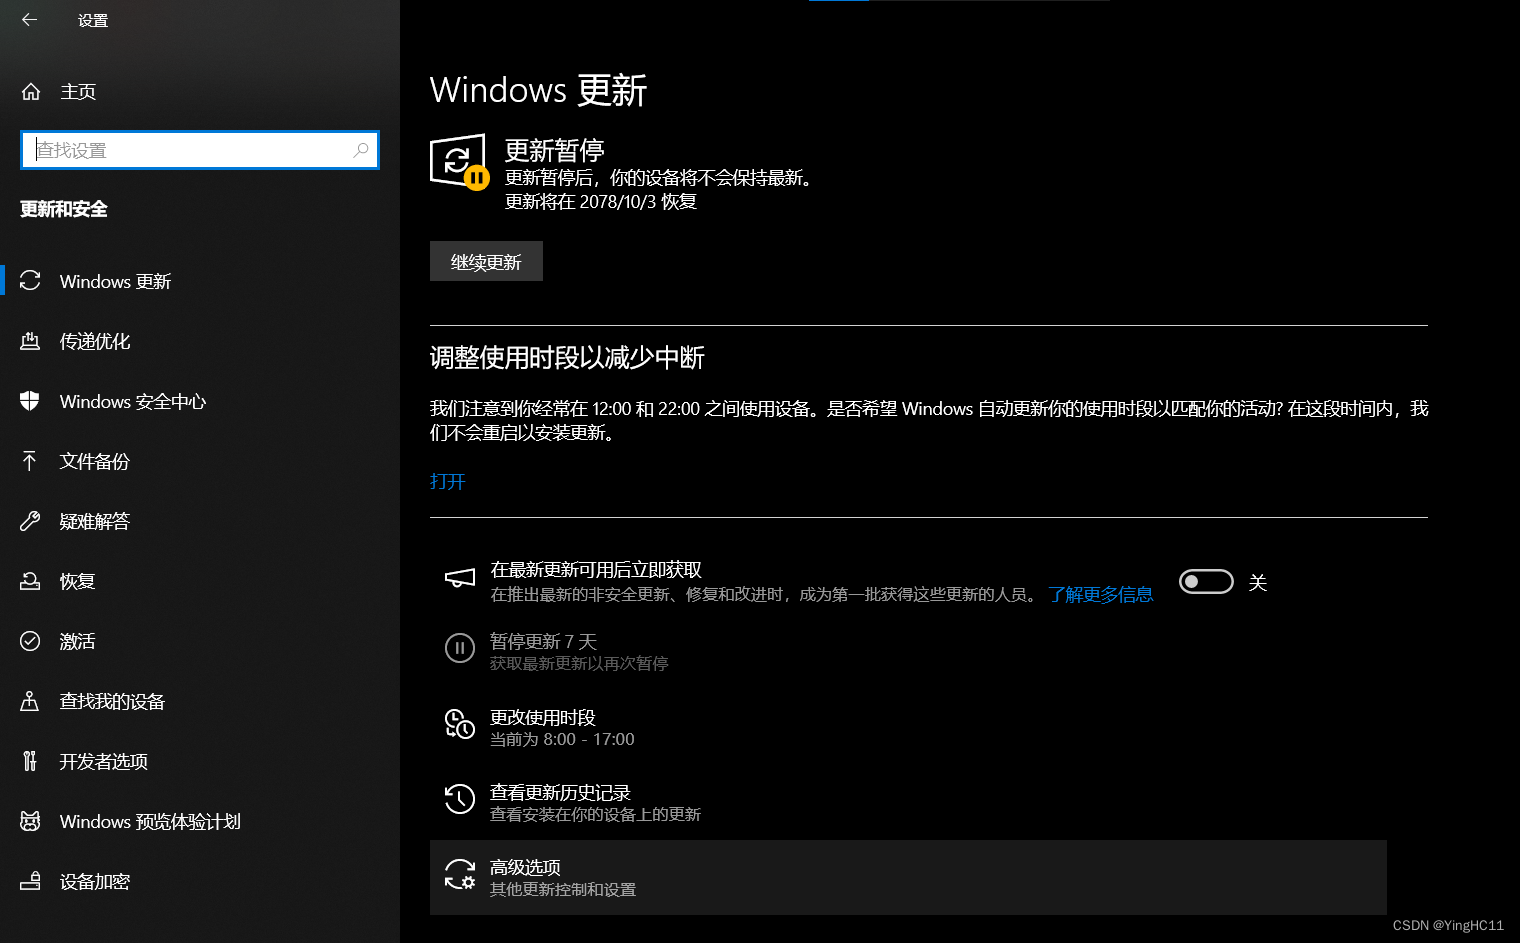This screenshot has width=1520, height=943.
Task: Select the Windows 预览体验计划 cat icon
Action: click(x=30, y=821)
